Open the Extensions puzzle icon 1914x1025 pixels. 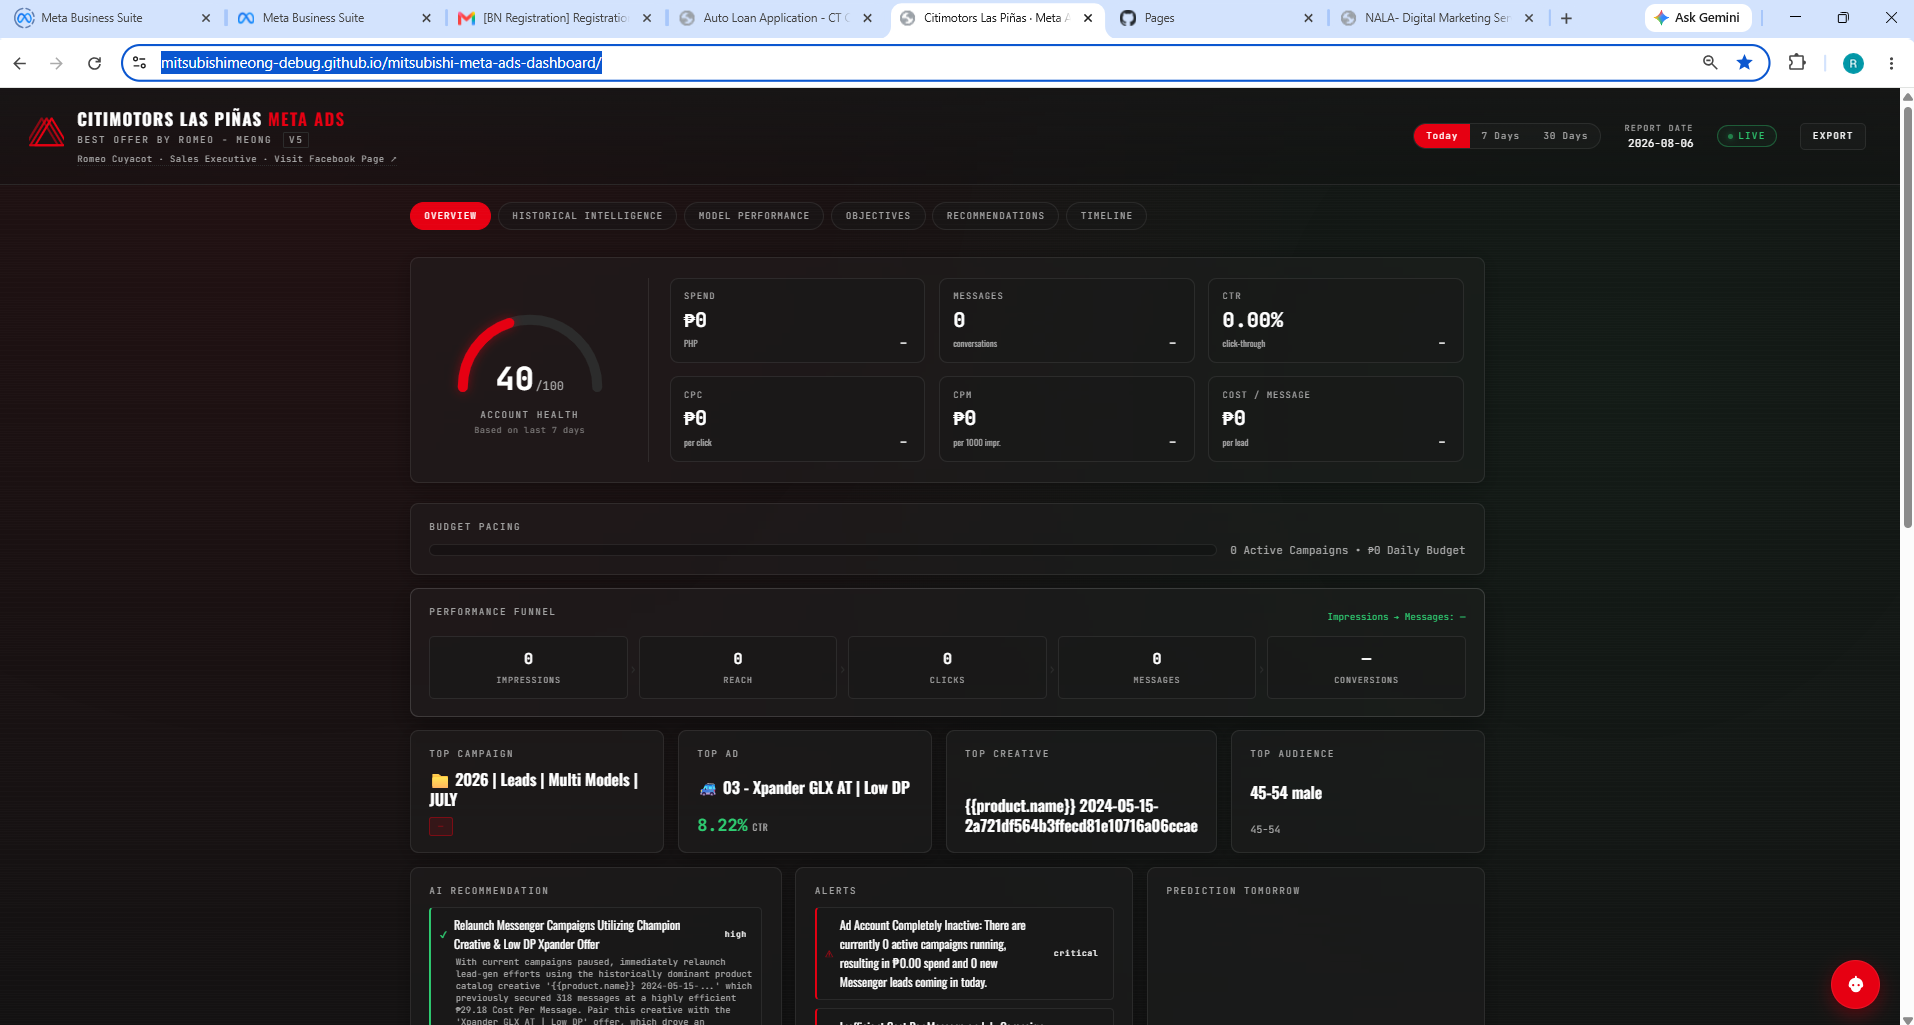click(1797, 63)
